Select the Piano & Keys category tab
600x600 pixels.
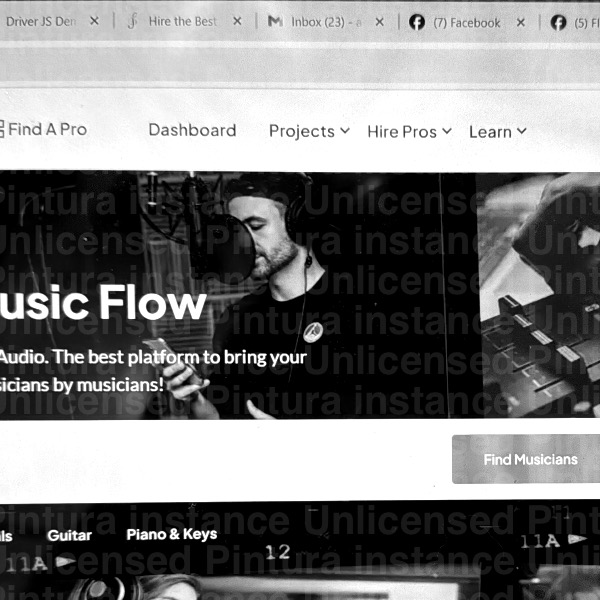(x=172, y=534)
